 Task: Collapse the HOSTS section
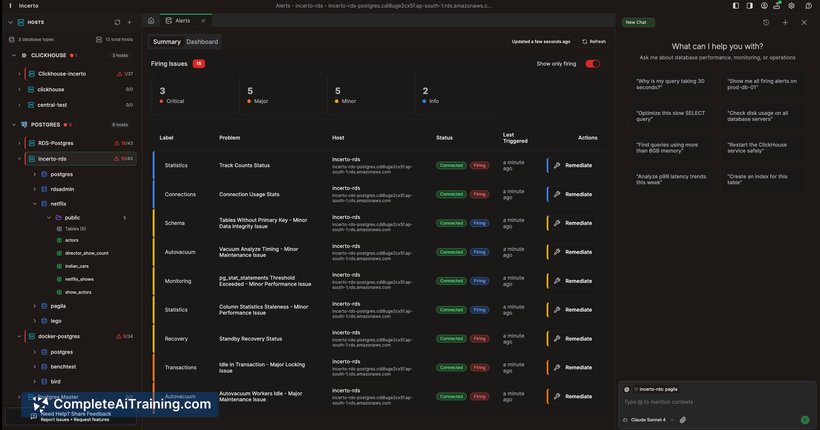10,22
